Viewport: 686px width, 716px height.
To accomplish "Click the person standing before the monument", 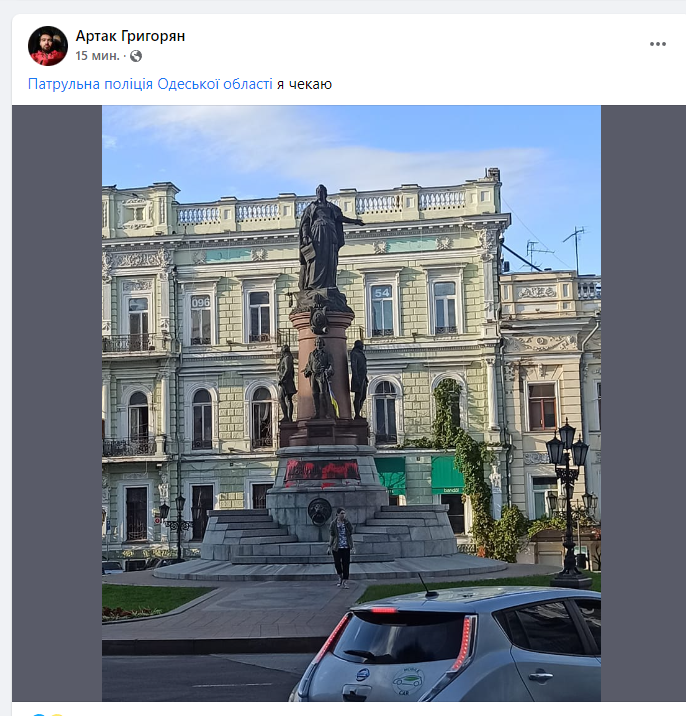I will pos(341,548).
